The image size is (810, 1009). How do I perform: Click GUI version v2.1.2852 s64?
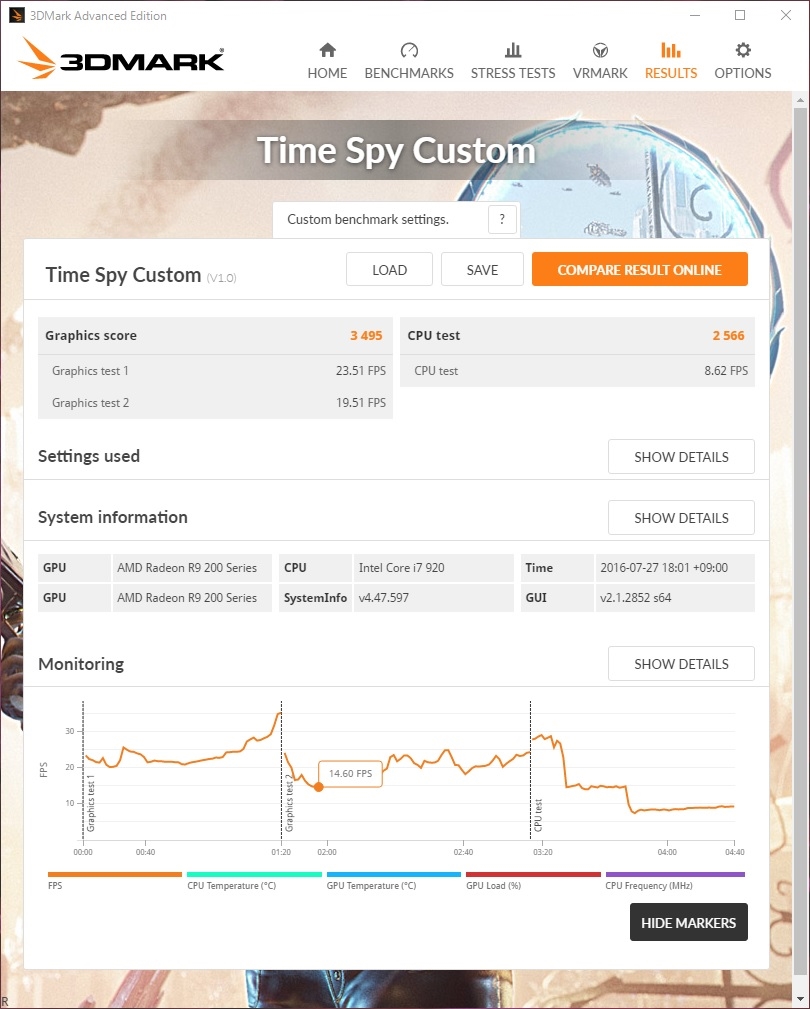tap(636, 598)
